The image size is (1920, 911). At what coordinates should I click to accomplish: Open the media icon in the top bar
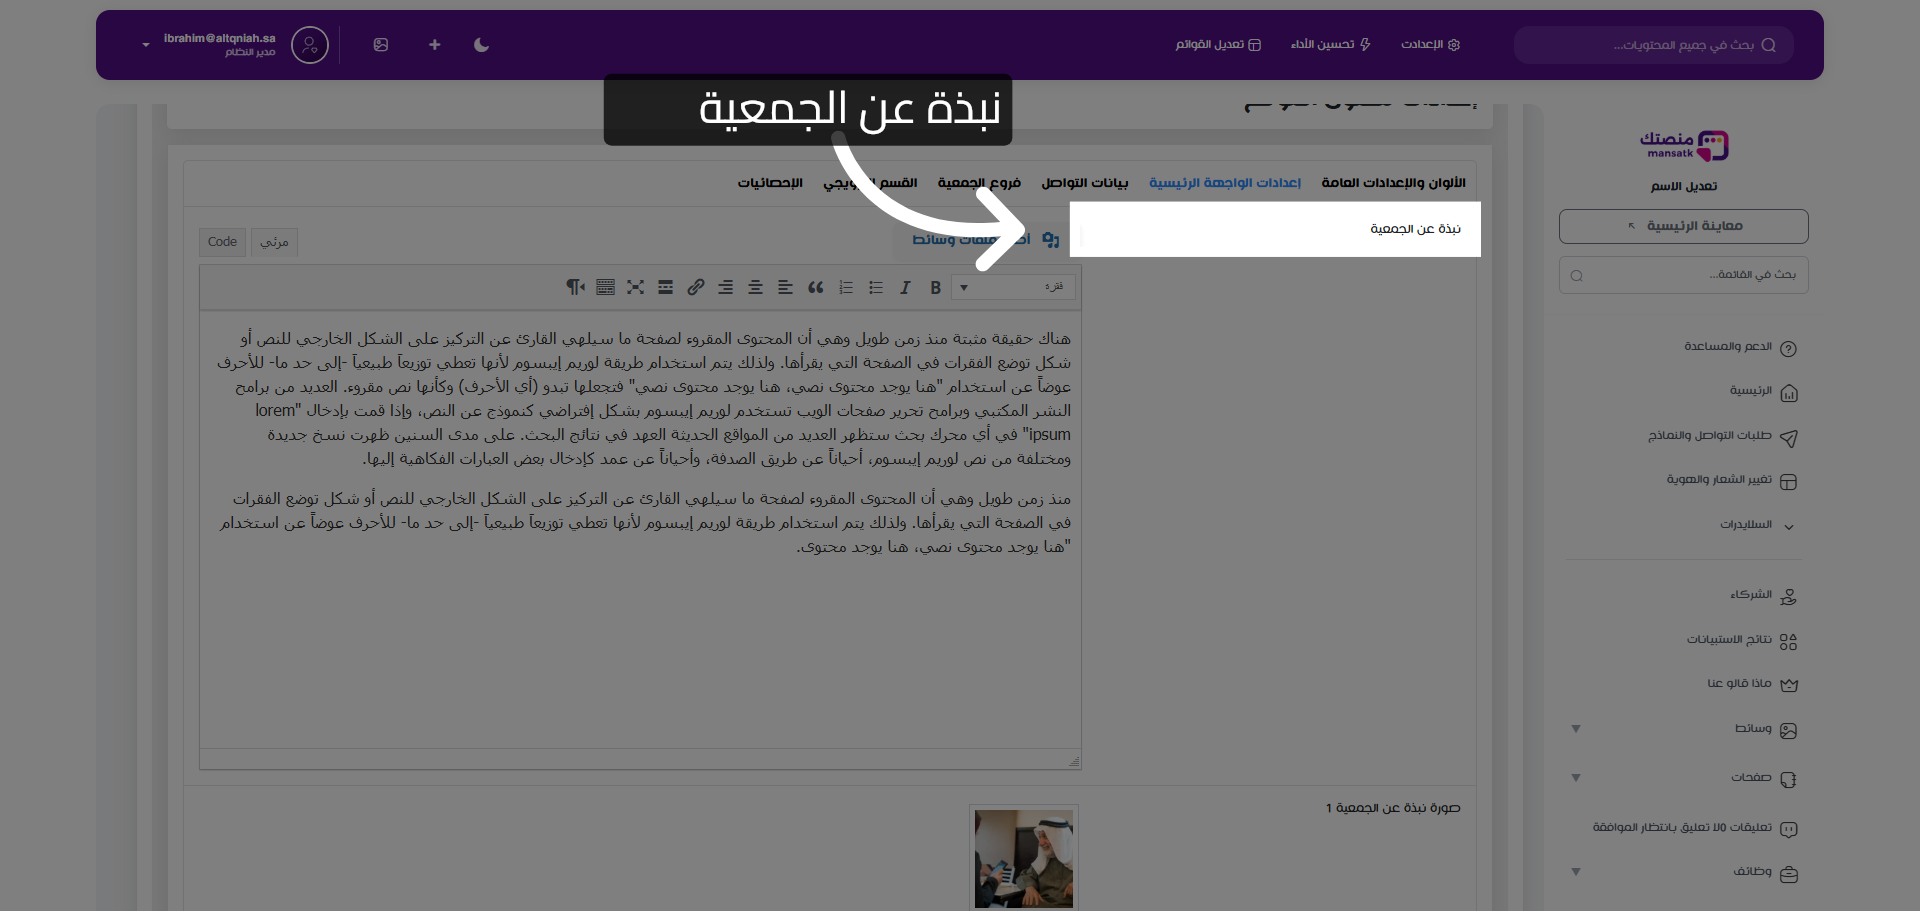[381, 45]
